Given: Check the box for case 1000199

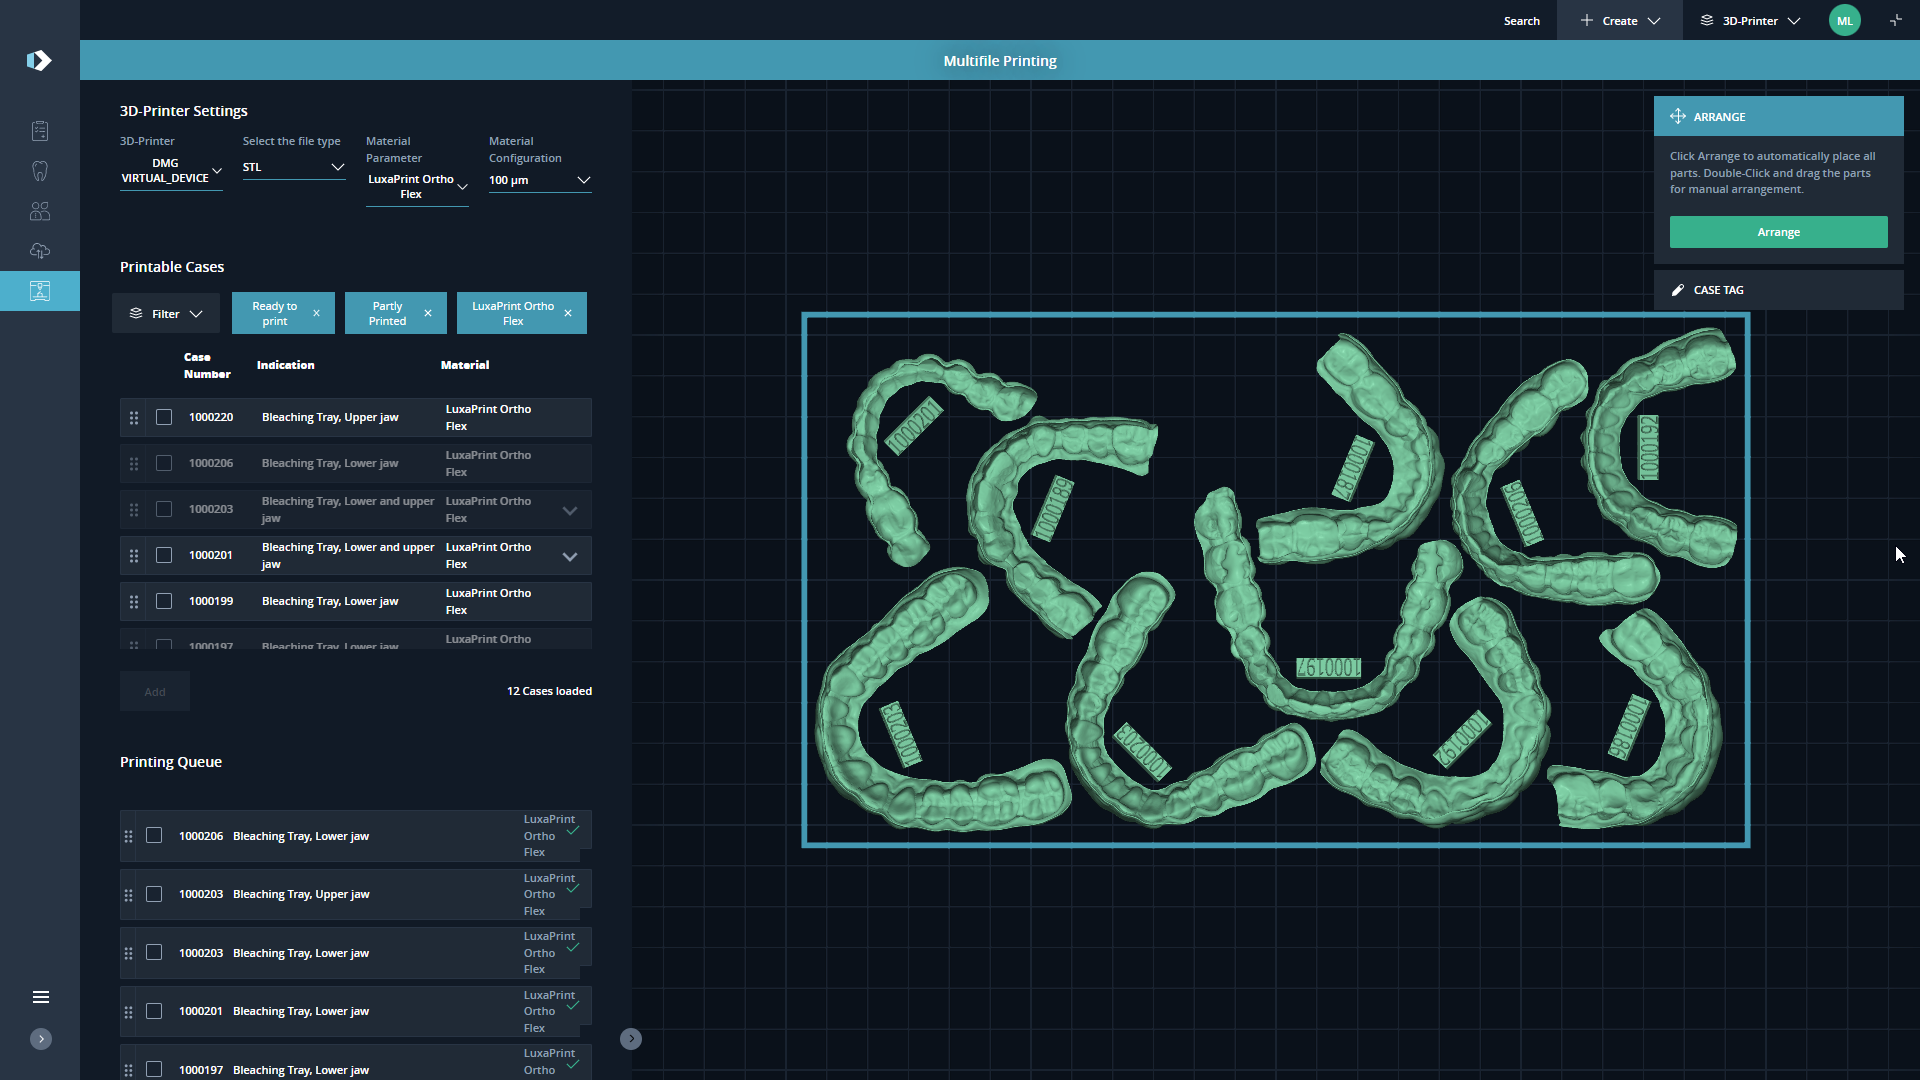Looking at the screenshot, I should 164,601.
